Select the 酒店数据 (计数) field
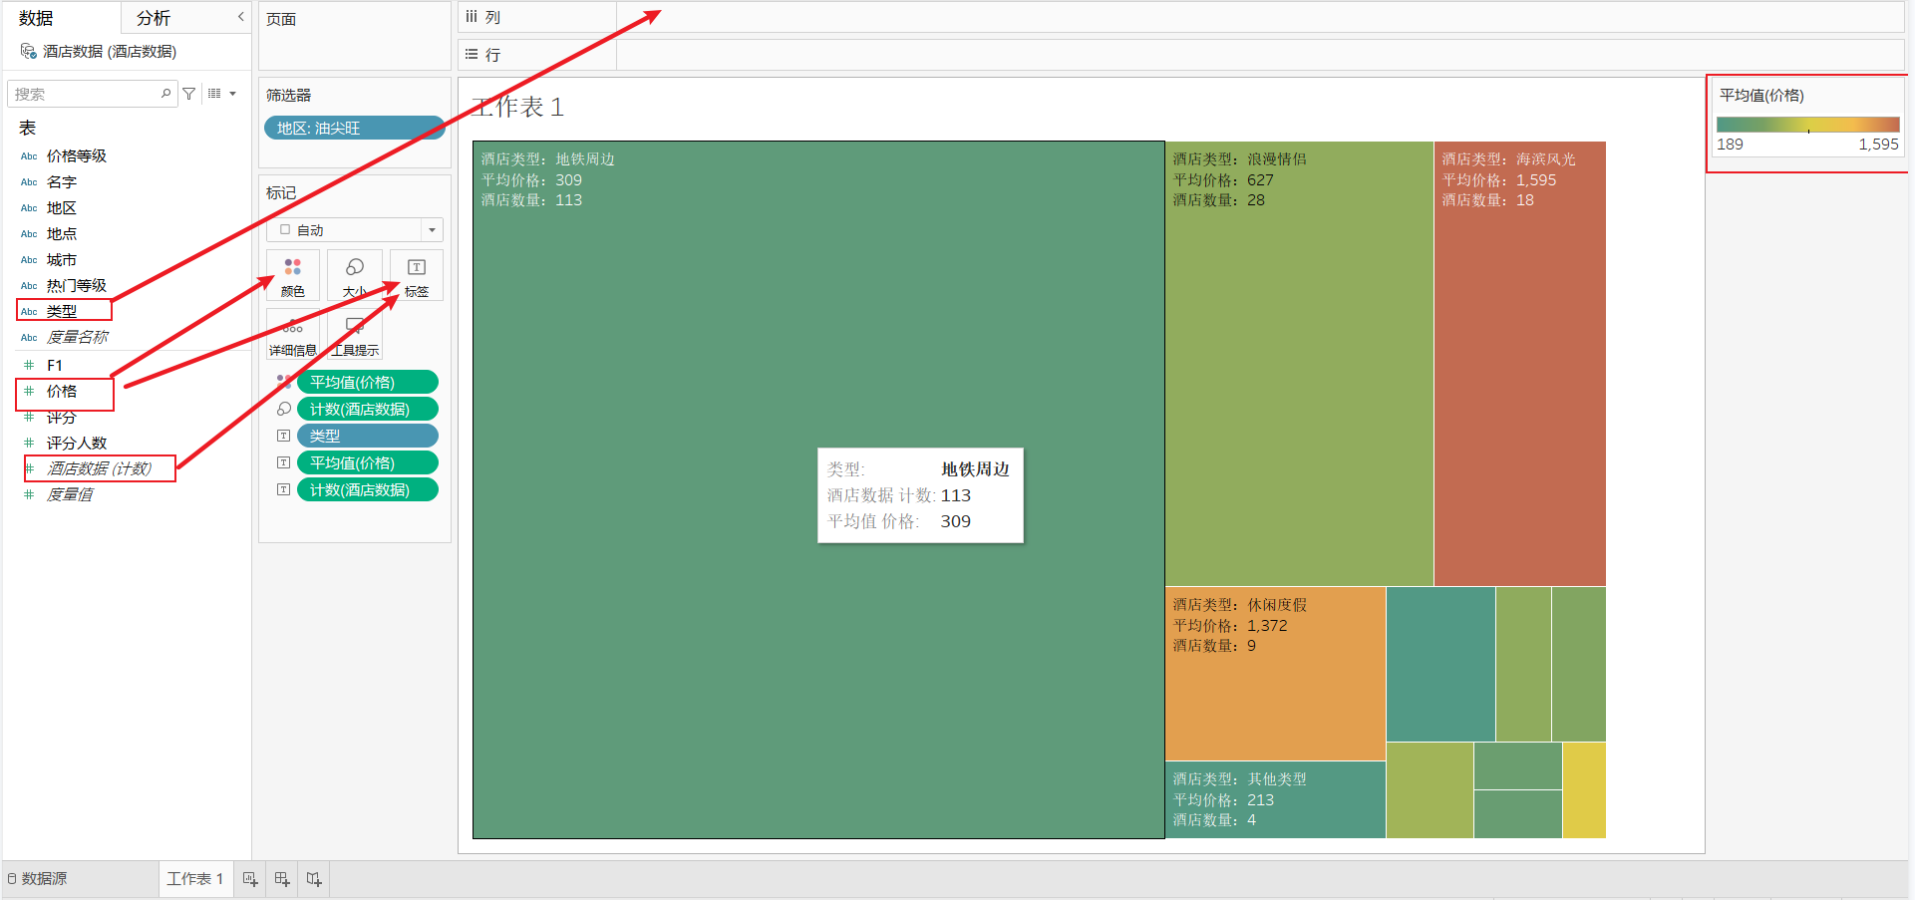 pos(99,469)
